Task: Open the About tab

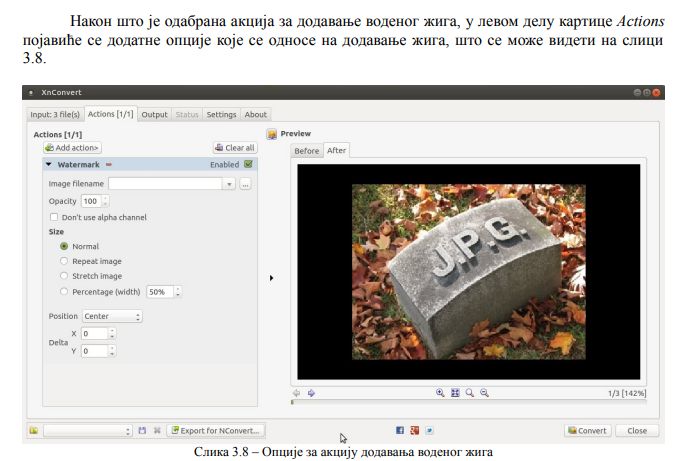Action: pyautogui.click(x=256, y=114)
